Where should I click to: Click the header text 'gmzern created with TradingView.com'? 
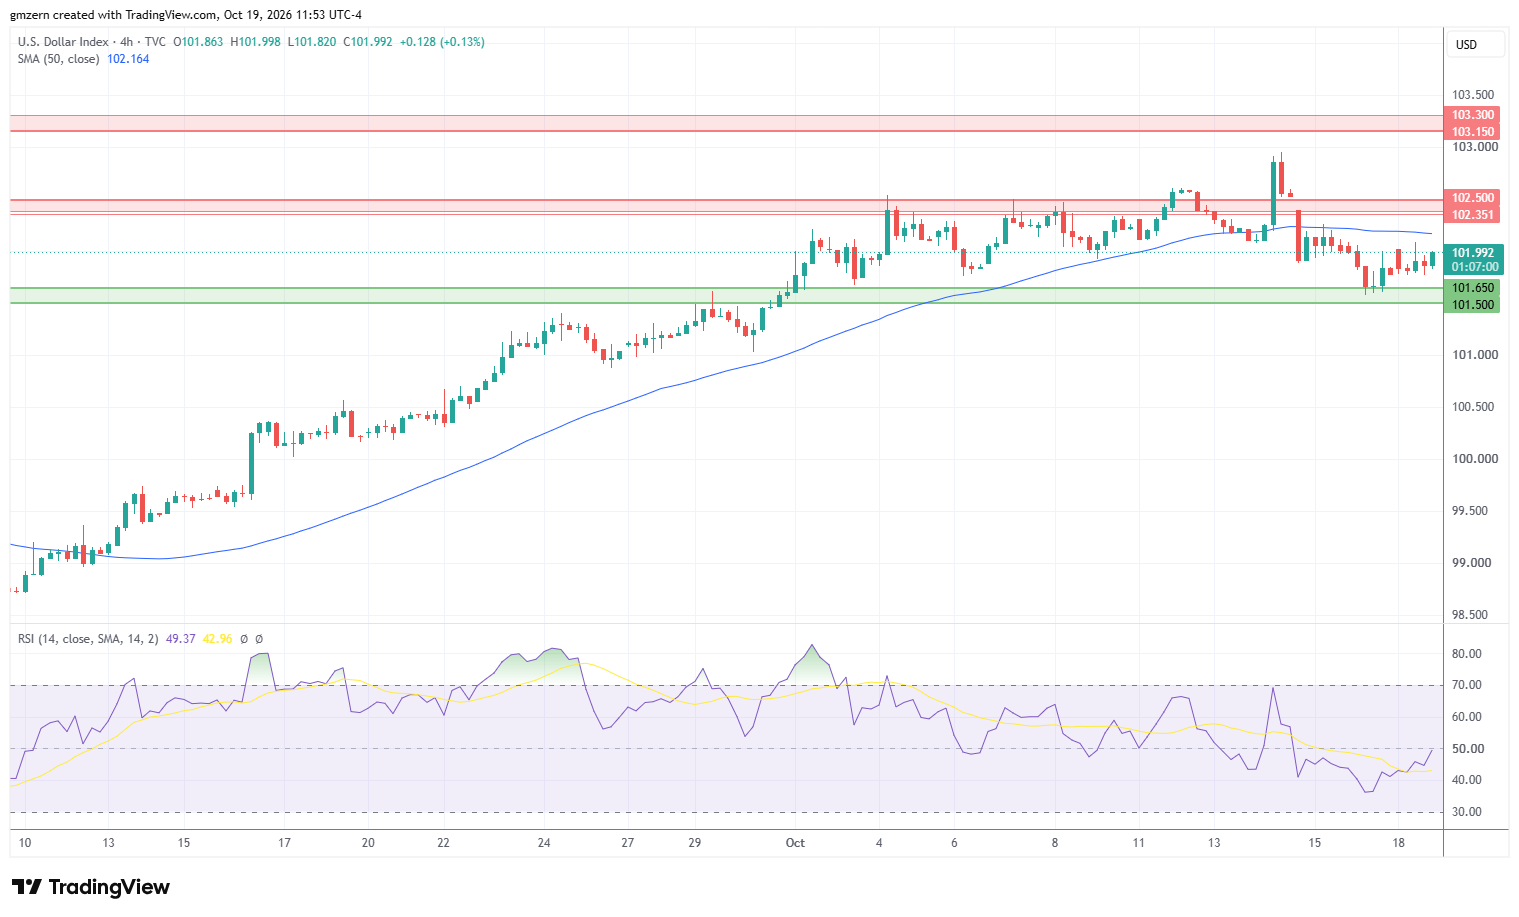pos(113,15)
